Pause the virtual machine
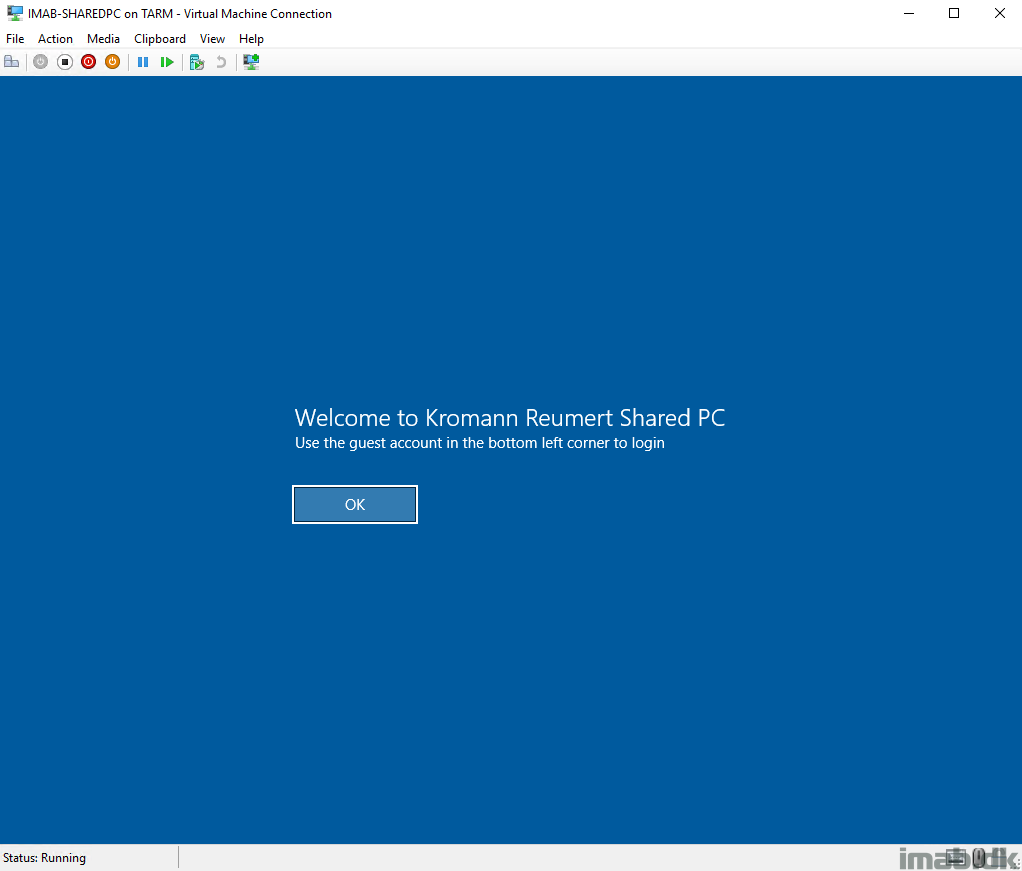Screen dimensions: 1022x871 click(143, 62)
